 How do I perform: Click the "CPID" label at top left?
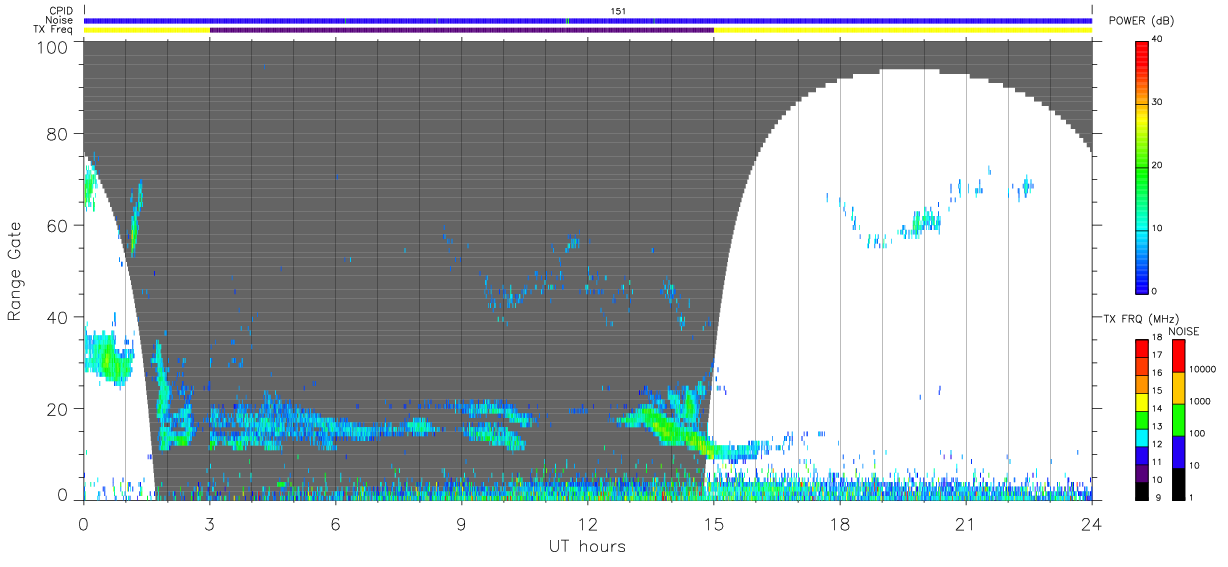pos(62,11)
